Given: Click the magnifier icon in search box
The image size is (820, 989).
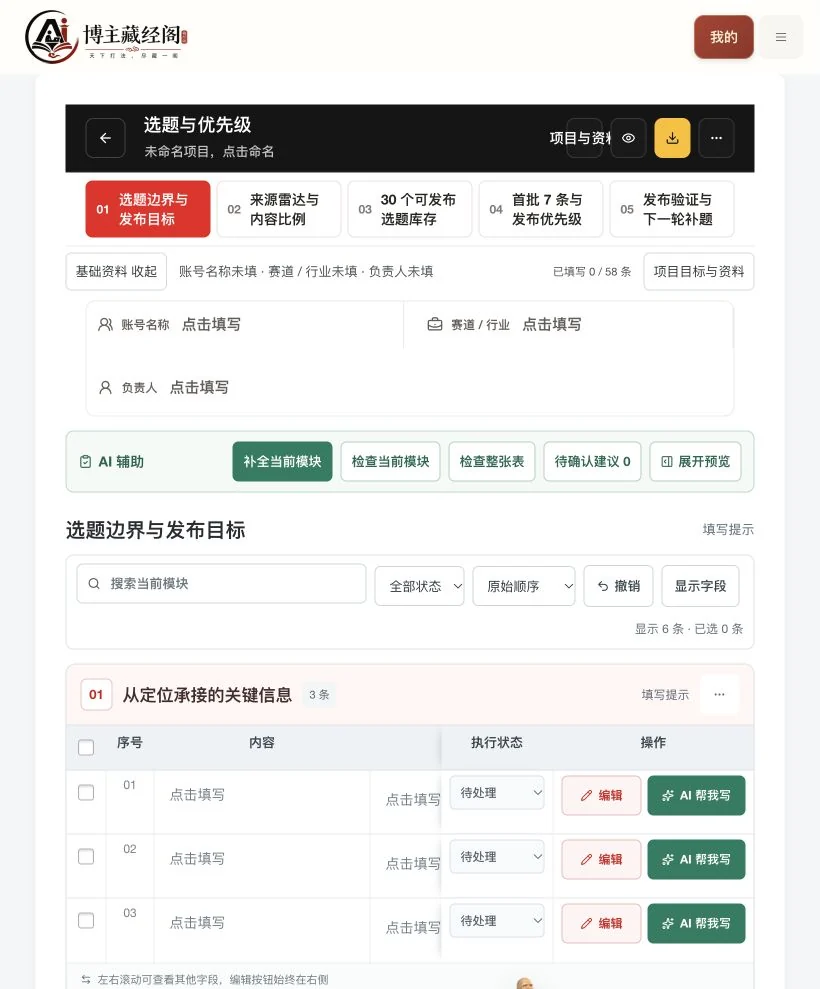Looking at the screenshot, I should click(x=94, y=583).
